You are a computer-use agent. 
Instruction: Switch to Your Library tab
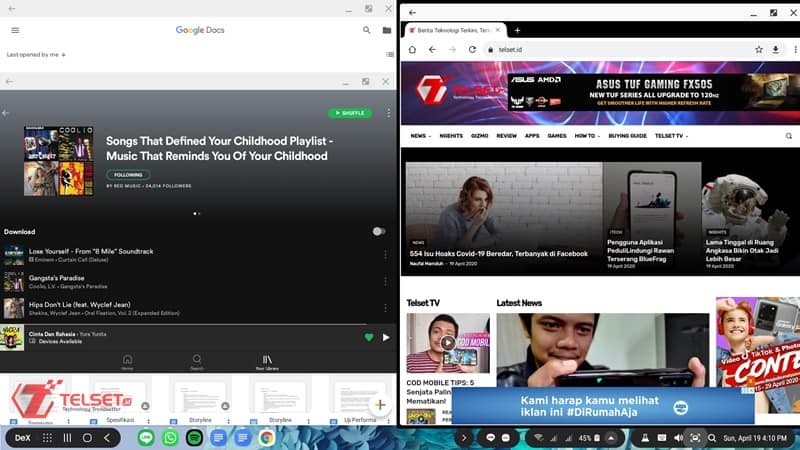tap(267, 362)
